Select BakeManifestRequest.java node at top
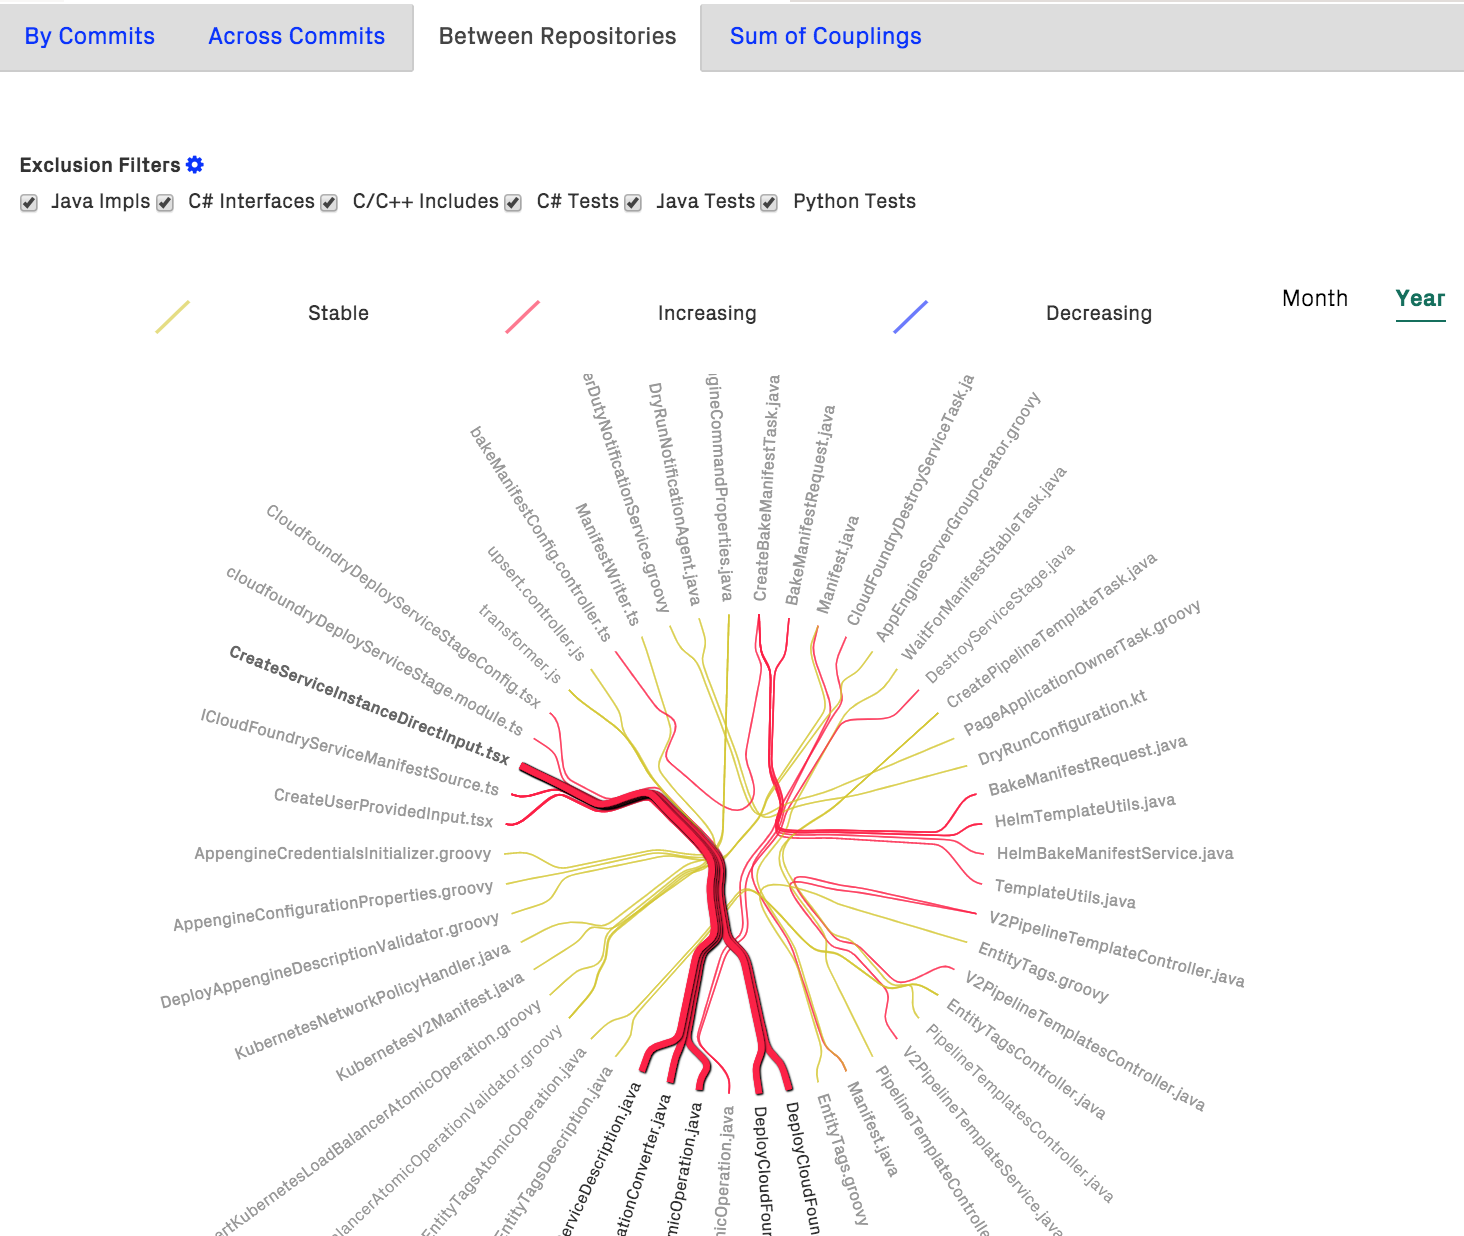 810,505
